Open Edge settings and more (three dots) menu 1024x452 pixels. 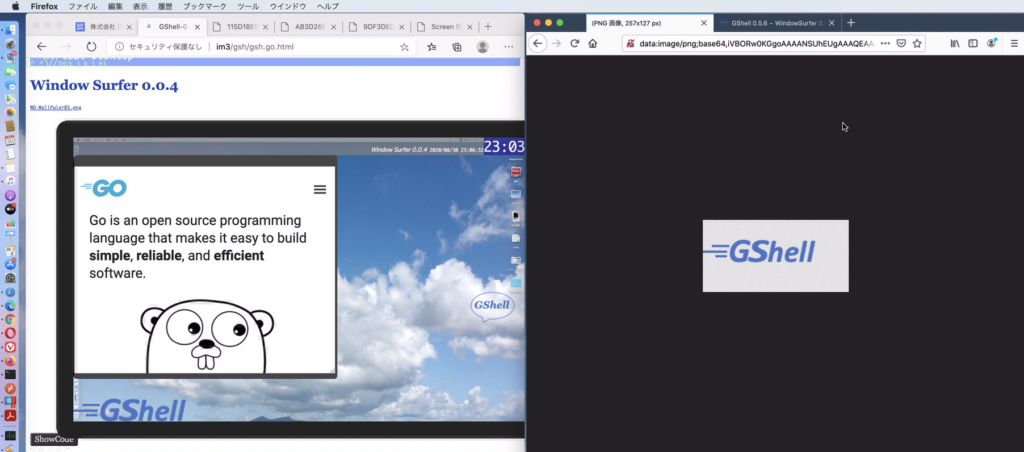(510, 46)
